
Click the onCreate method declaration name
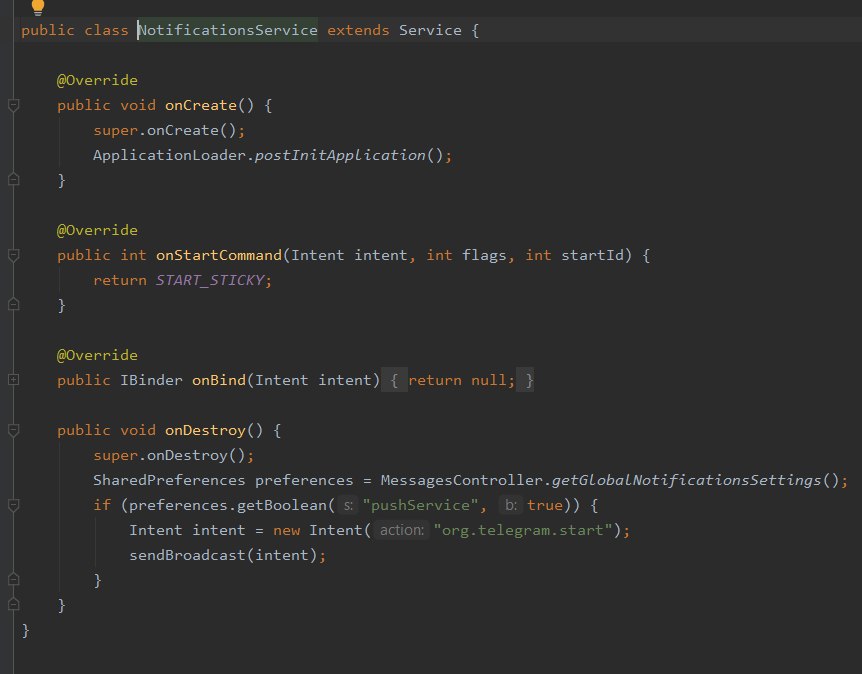click(201, 105)
